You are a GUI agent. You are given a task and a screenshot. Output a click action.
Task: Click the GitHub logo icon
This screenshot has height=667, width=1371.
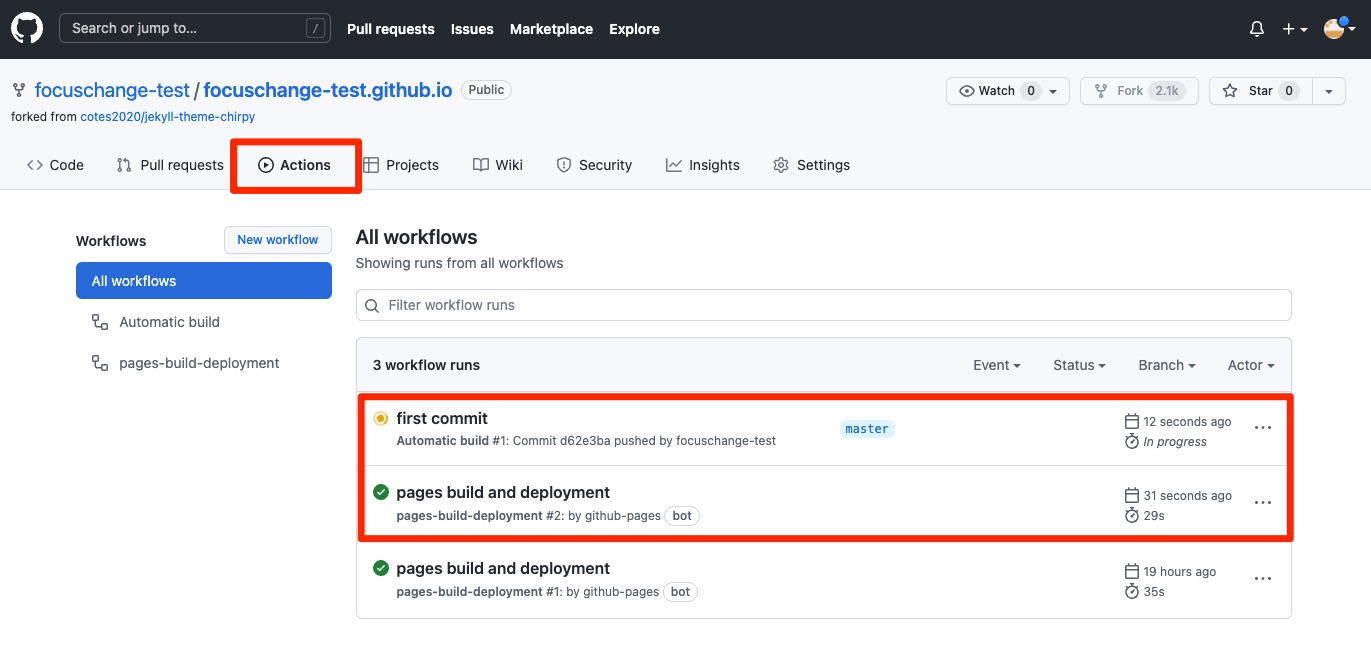click(27, 28)
